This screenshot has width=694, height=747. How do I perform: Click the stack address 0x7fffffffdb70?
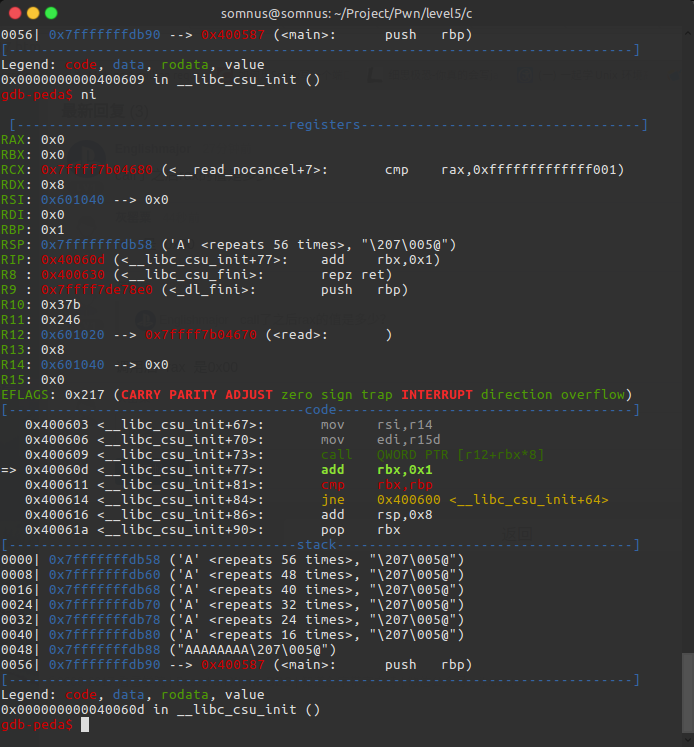coord(104,605)
